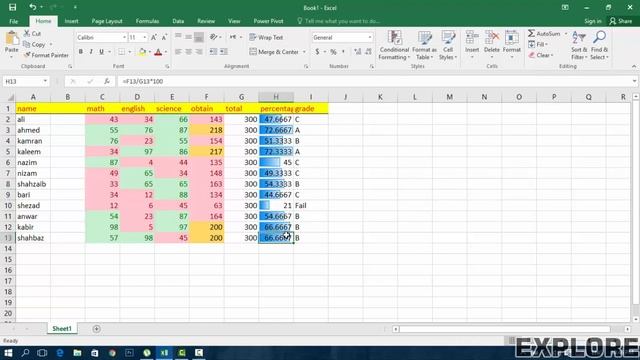Click the Name Box showing H13

(x=26, y=81)
